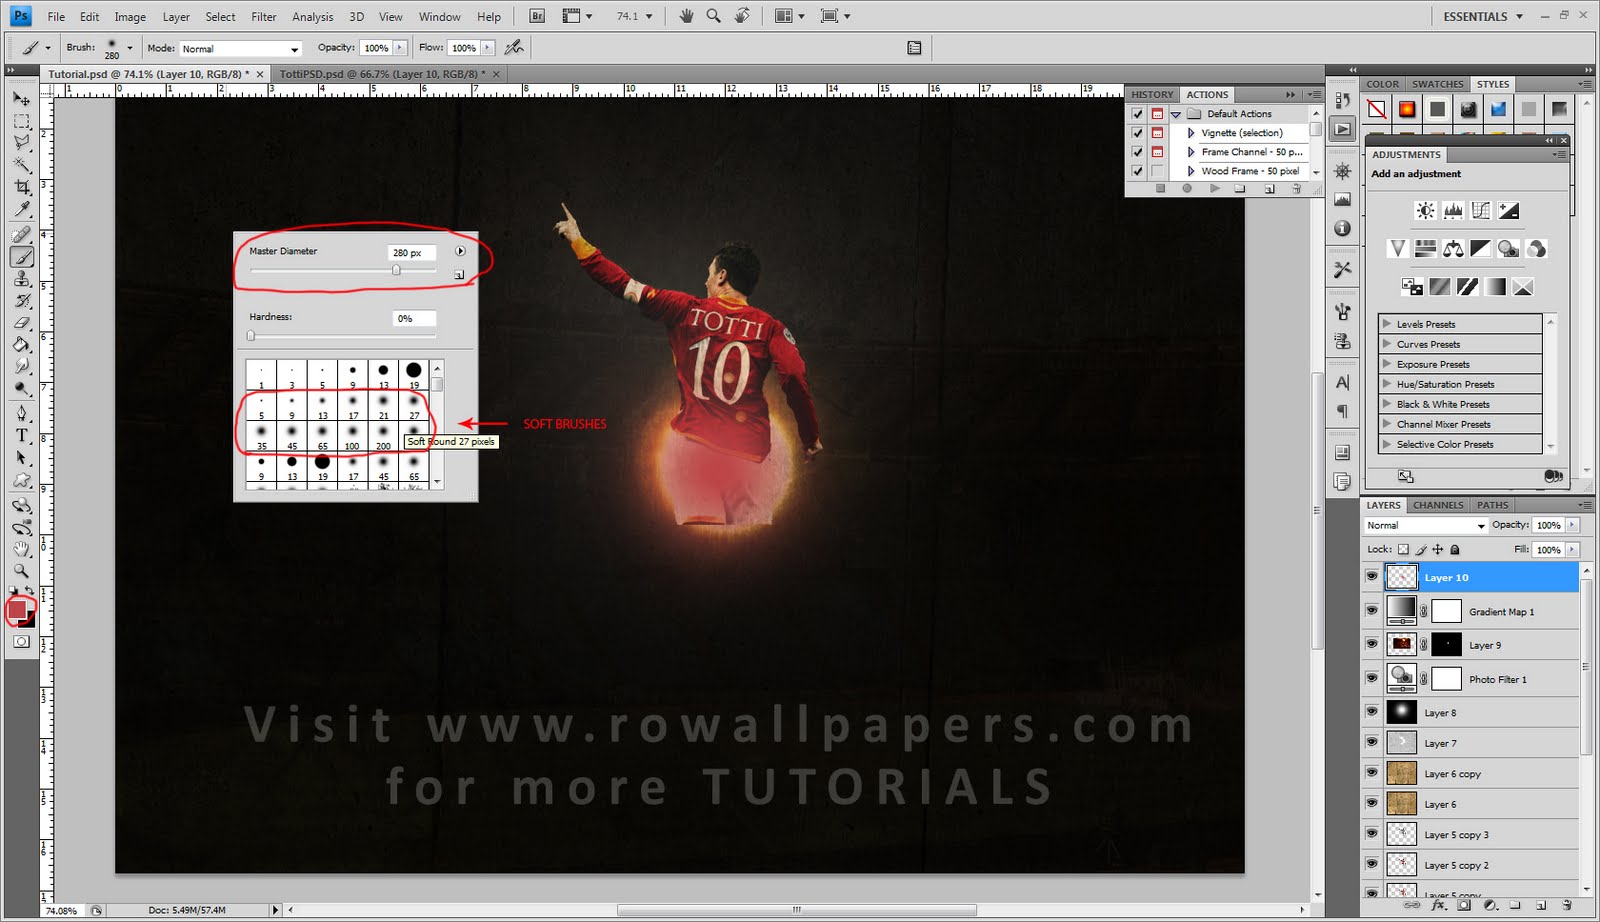Add a Photo Filter adjustment

[x=1508, y=248]
